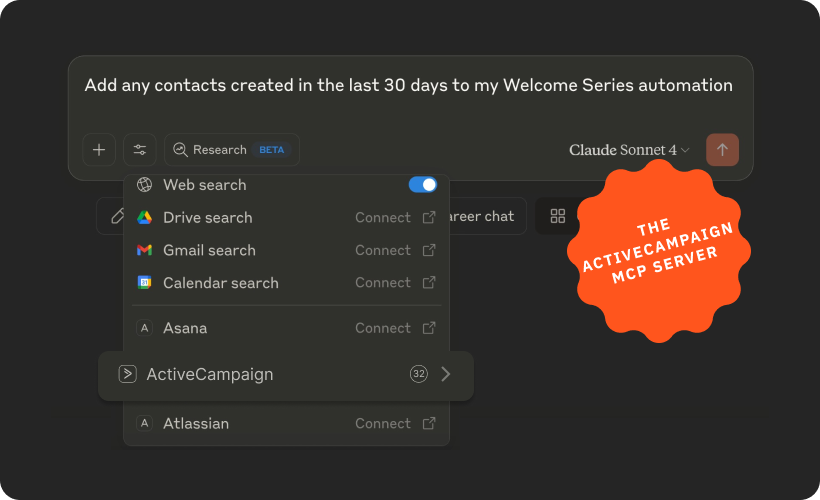The width and height of the screenshot is (820, 500).
Task: Connect Calendar search
Action: coord(394,283)
